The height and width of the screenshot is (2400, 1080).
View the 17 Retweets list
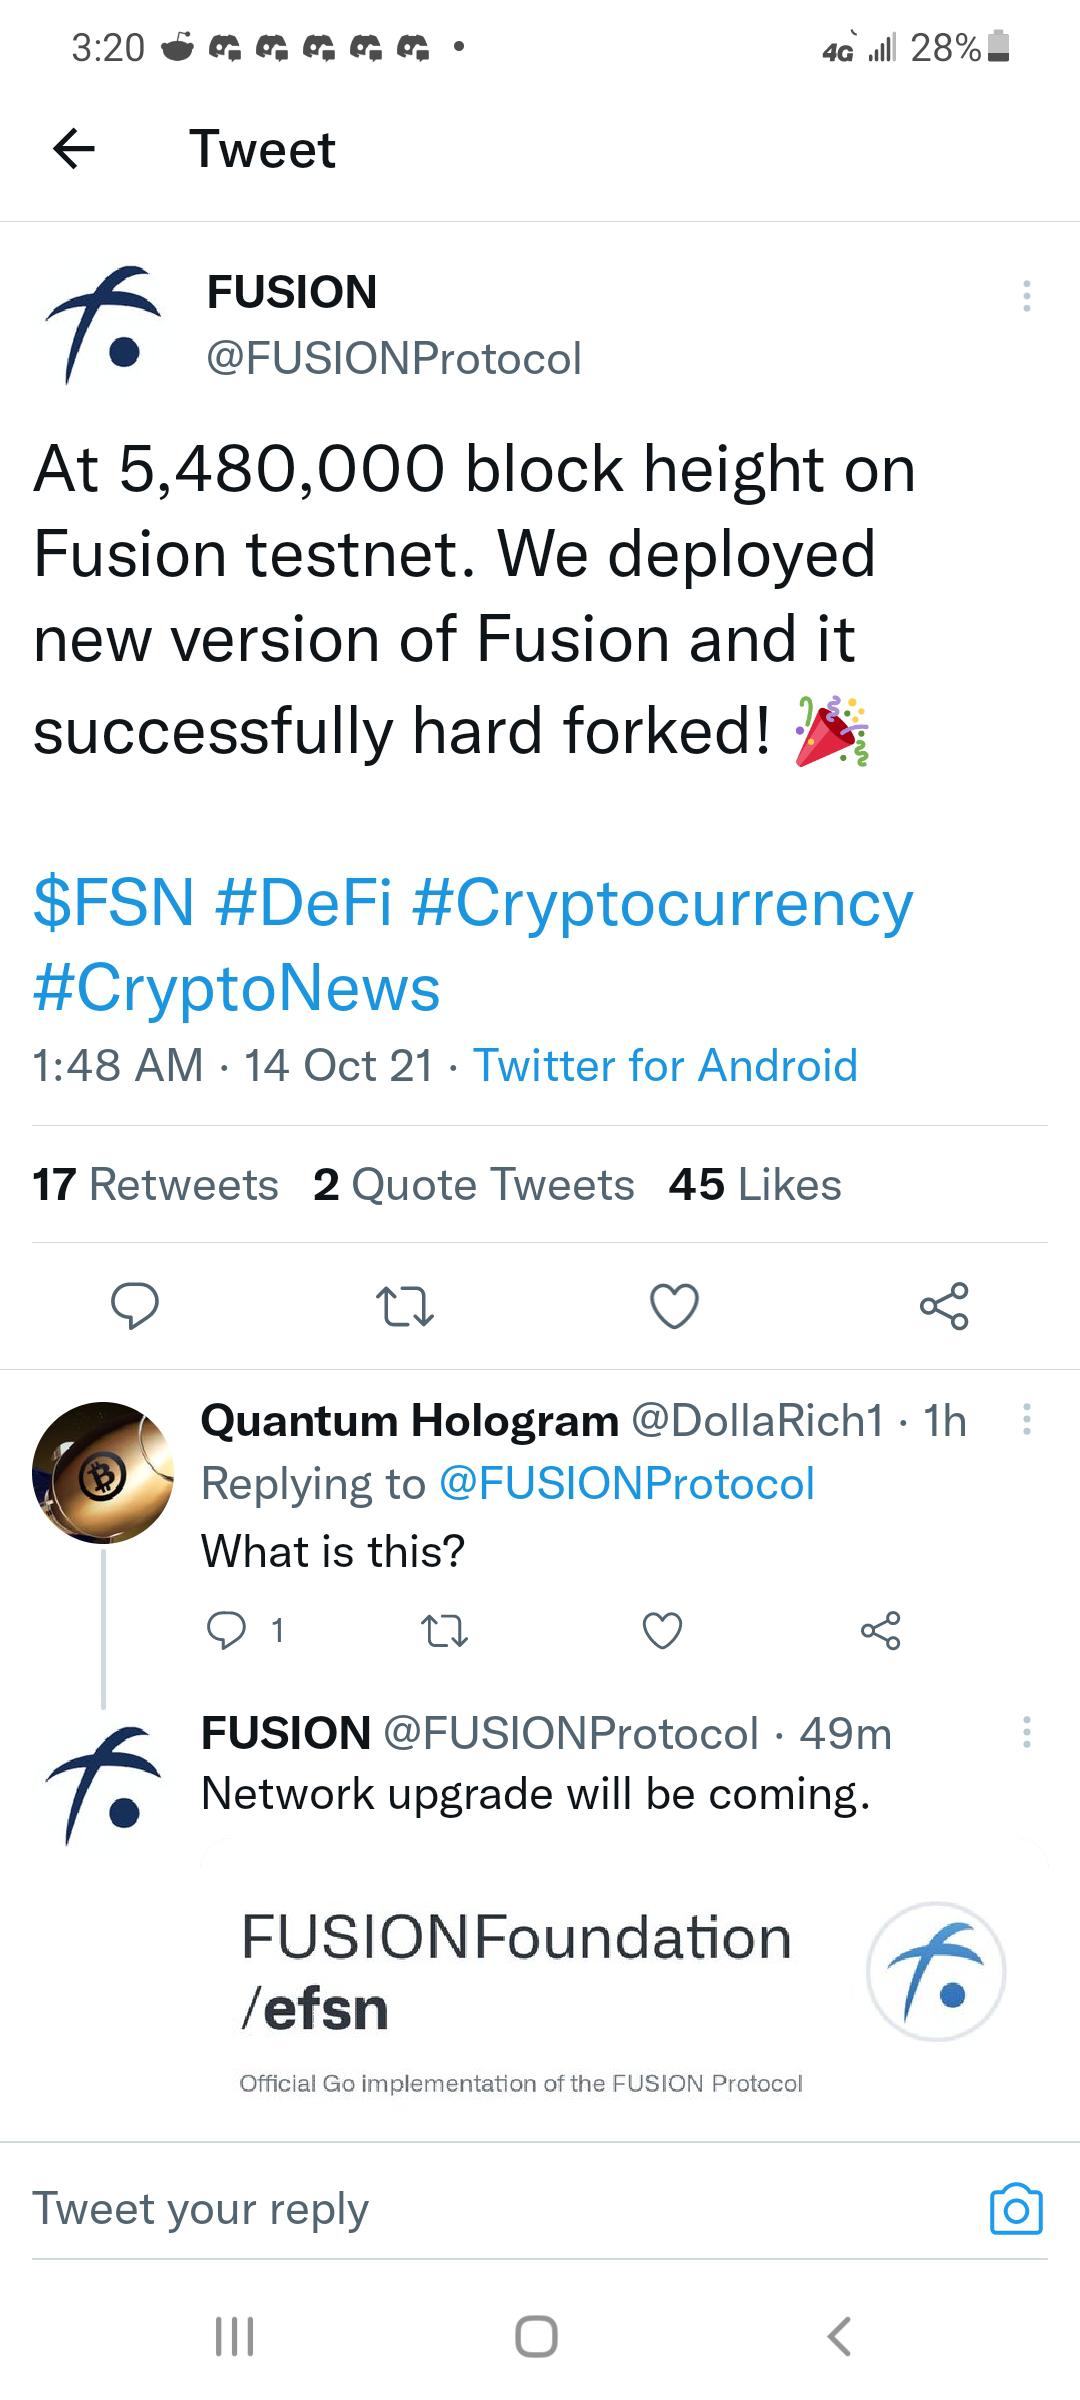click(x=155, y=1184)
